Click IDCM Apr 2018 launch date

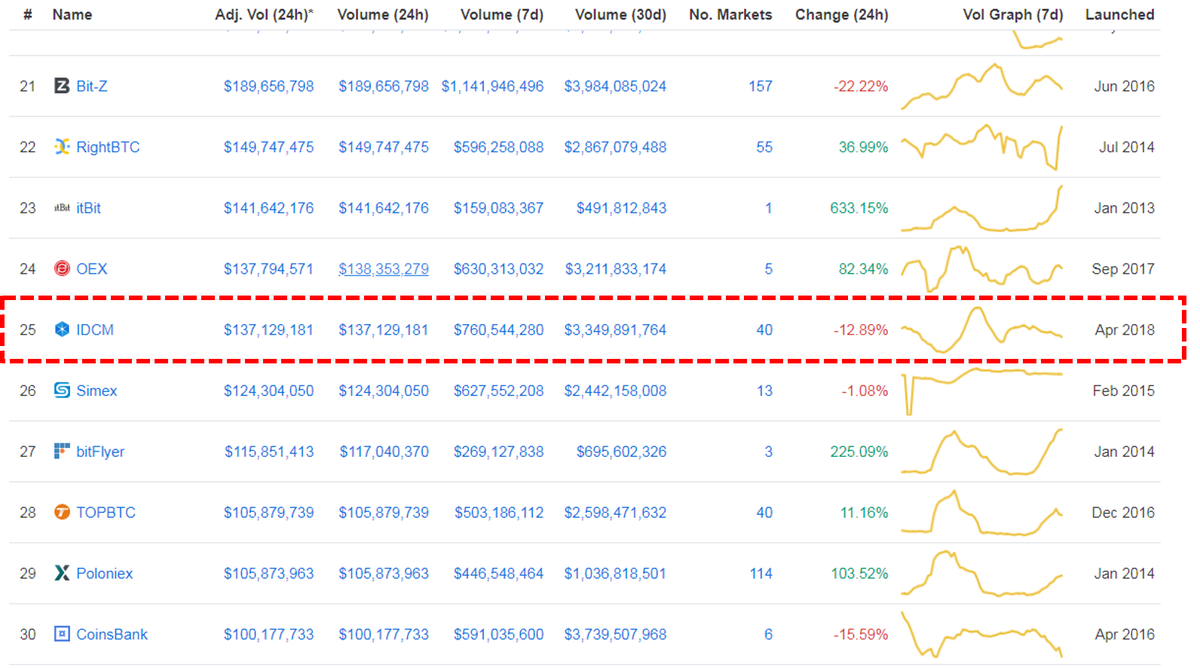coord(1124,330)
